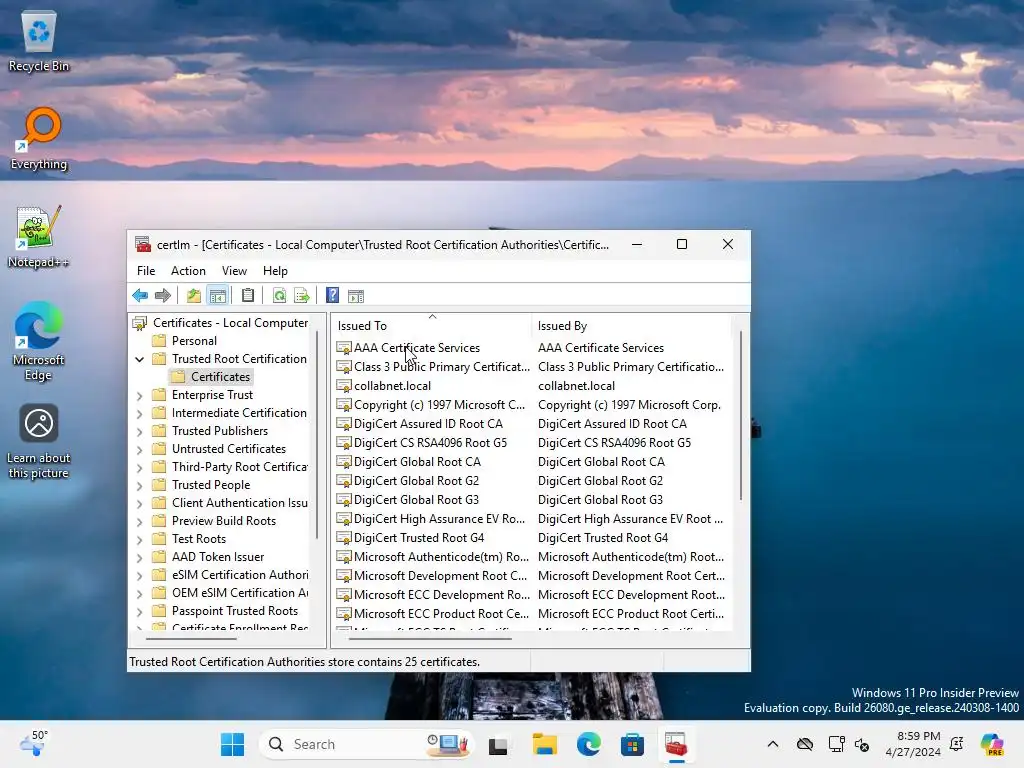1024x768 pixels.
Task: Open the Windows Start button
Action: [232, 744]
